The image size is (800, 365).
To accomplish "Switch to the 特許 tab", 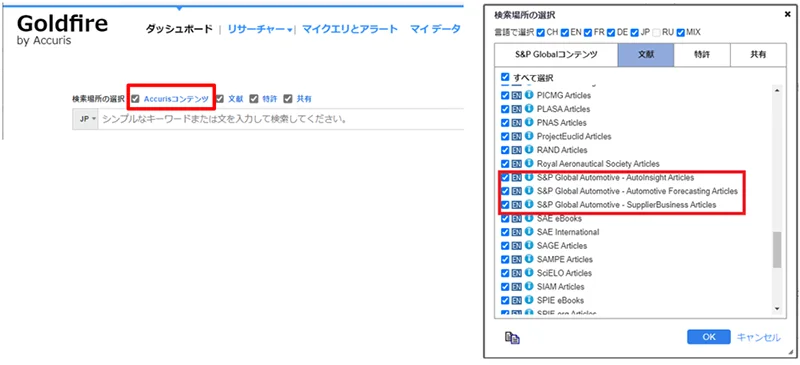I will (702, 55).
